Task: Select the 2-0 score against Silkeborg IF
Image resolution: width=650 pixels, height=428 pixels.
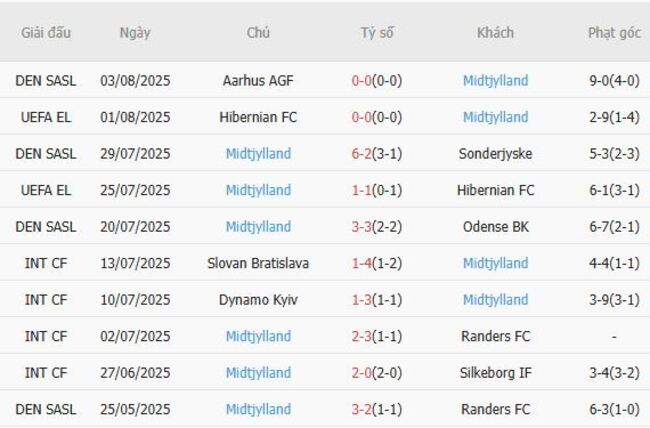Action: (362, 373)
